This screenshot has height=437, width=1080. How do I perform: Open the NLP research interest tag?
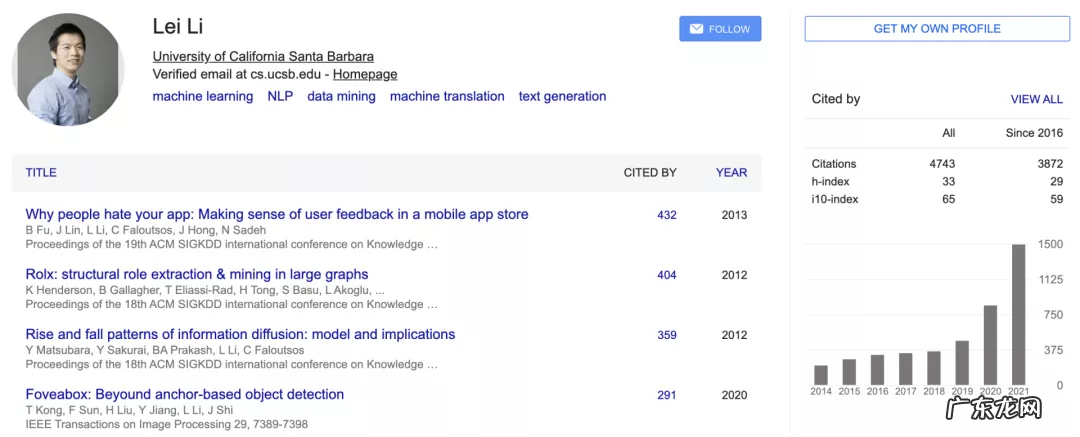(280, 96)
